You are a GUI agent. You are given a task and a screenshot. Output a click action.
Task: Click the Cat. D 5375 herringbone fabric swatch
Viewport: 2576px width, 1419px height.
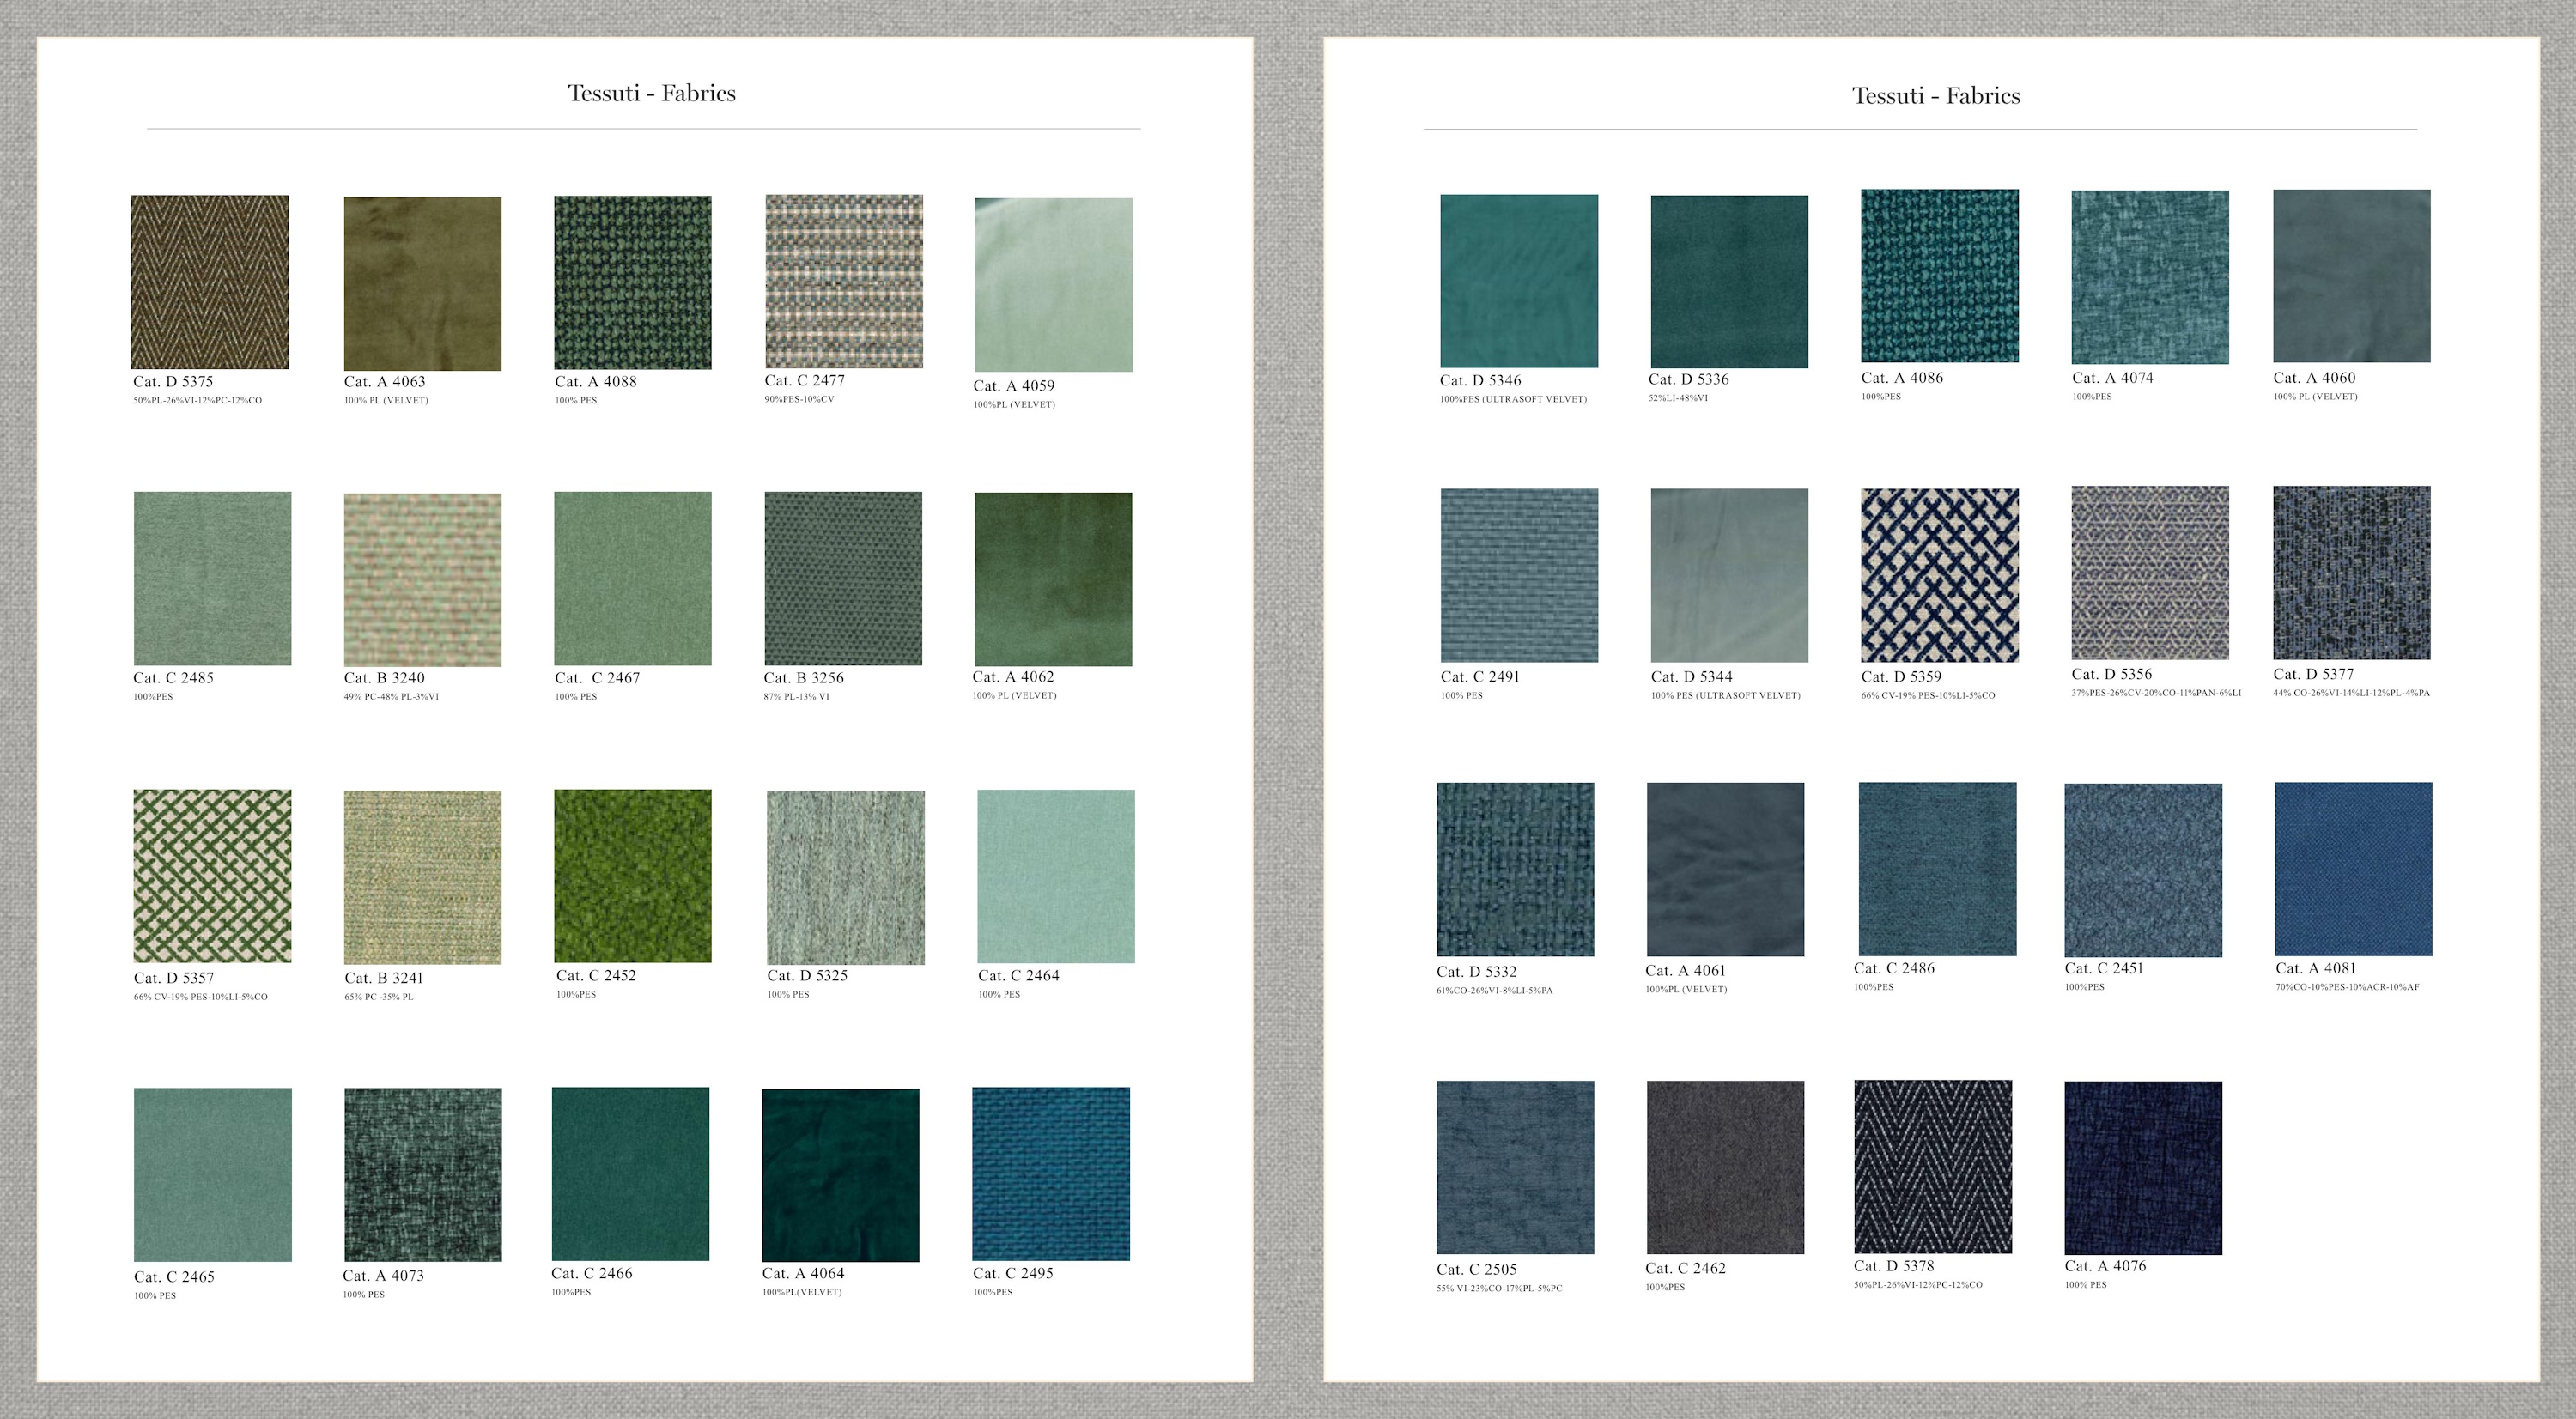point(209,282)
